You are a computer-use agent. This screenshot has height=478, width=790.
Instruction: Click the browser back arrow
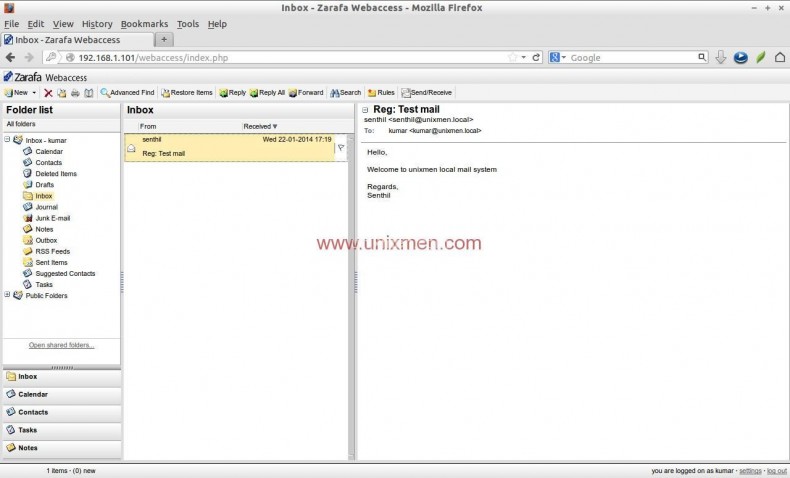[x=10, y=57]
